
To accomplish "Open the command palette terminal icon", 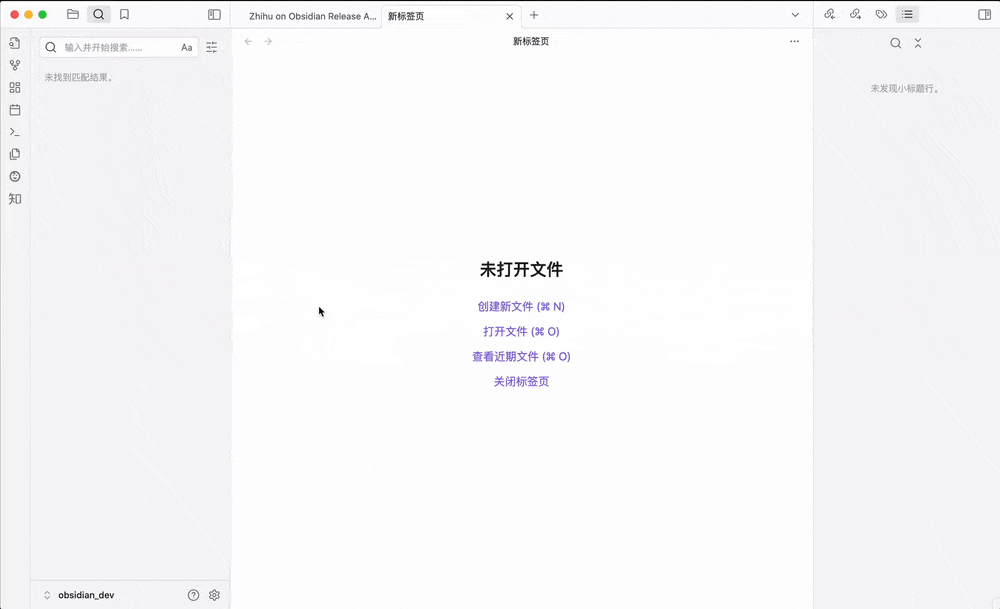I will point(14,132).
